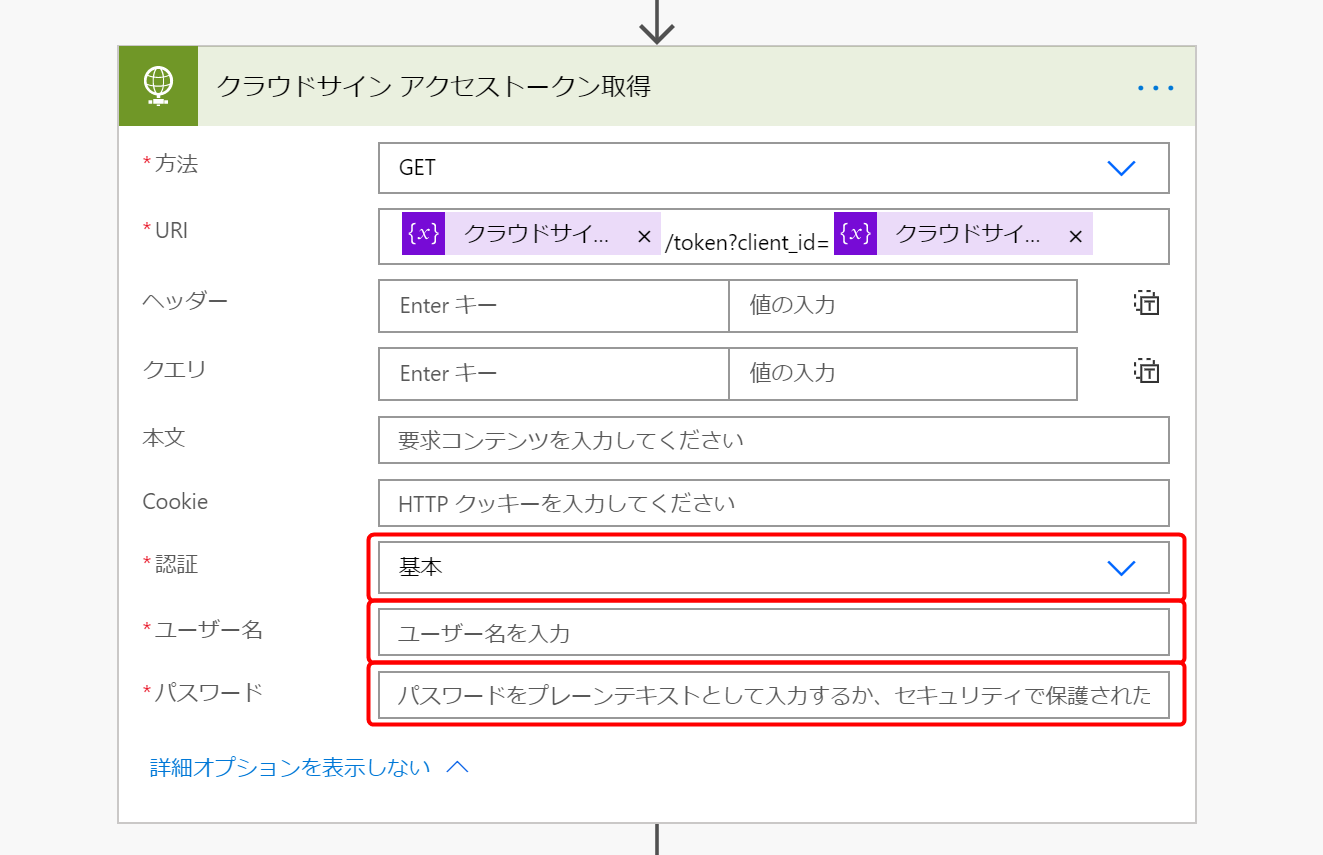Click the 方法 field label
Viewport: 1323px width, 855px height.
point(176,164)
